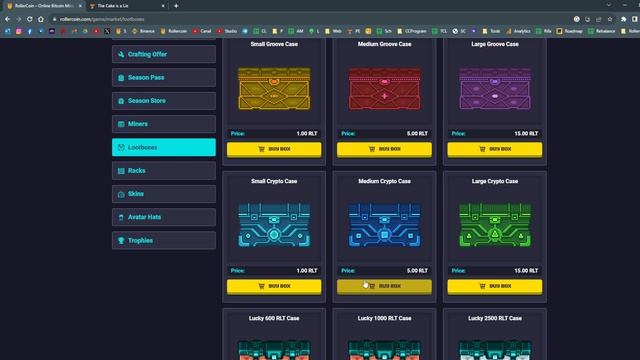Click the blue Medium Crypto Case chest image
Viewport: 640px width, 360px height.
[384, 225]
